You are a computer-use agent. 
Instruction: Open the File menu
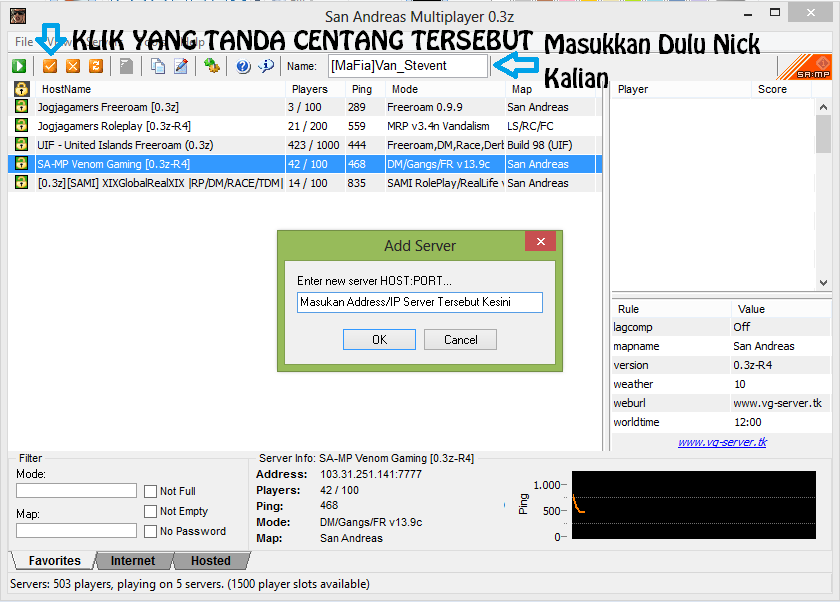point(24,42)
